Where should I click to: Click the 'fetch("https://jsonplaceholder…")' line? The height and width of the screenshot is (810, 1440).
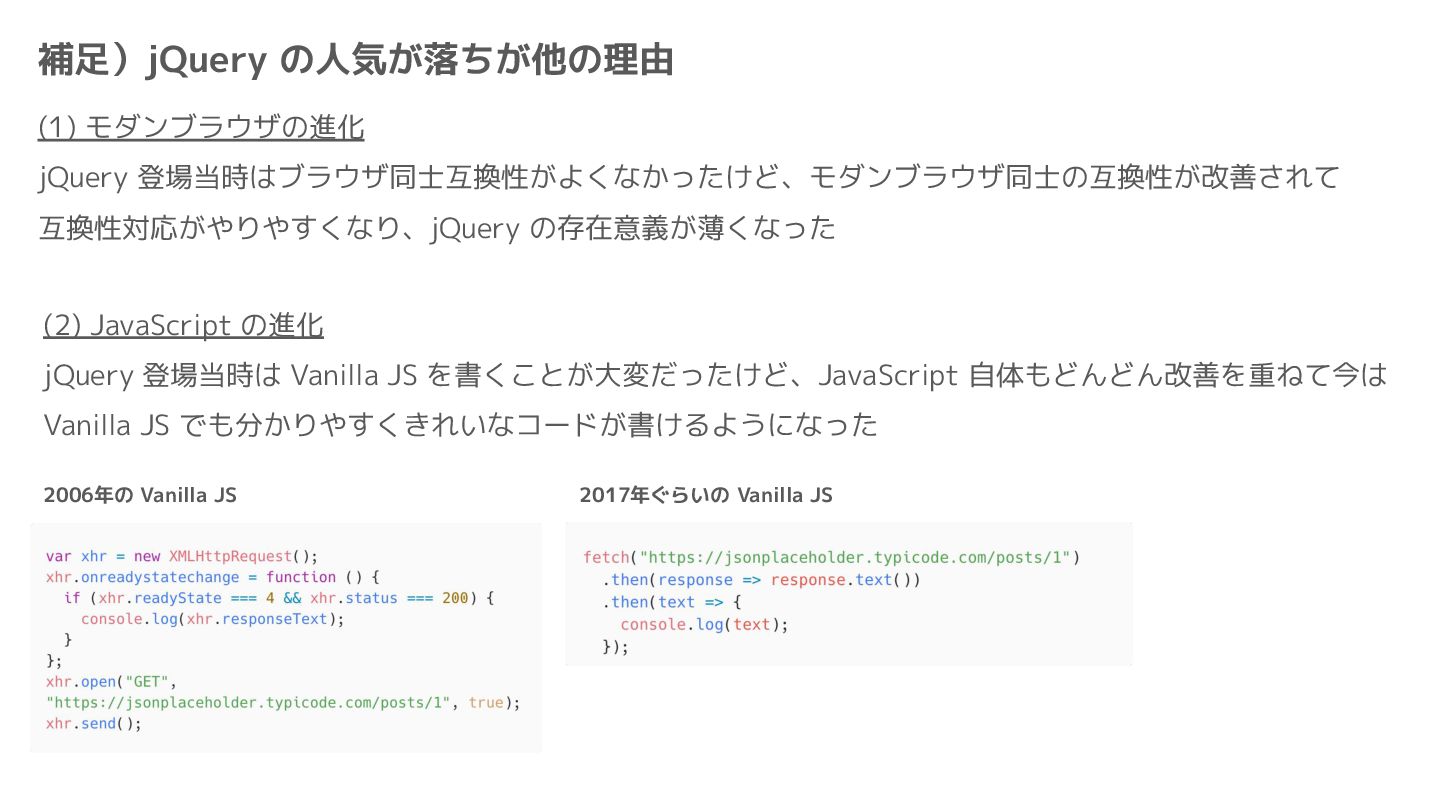point(832,557)
